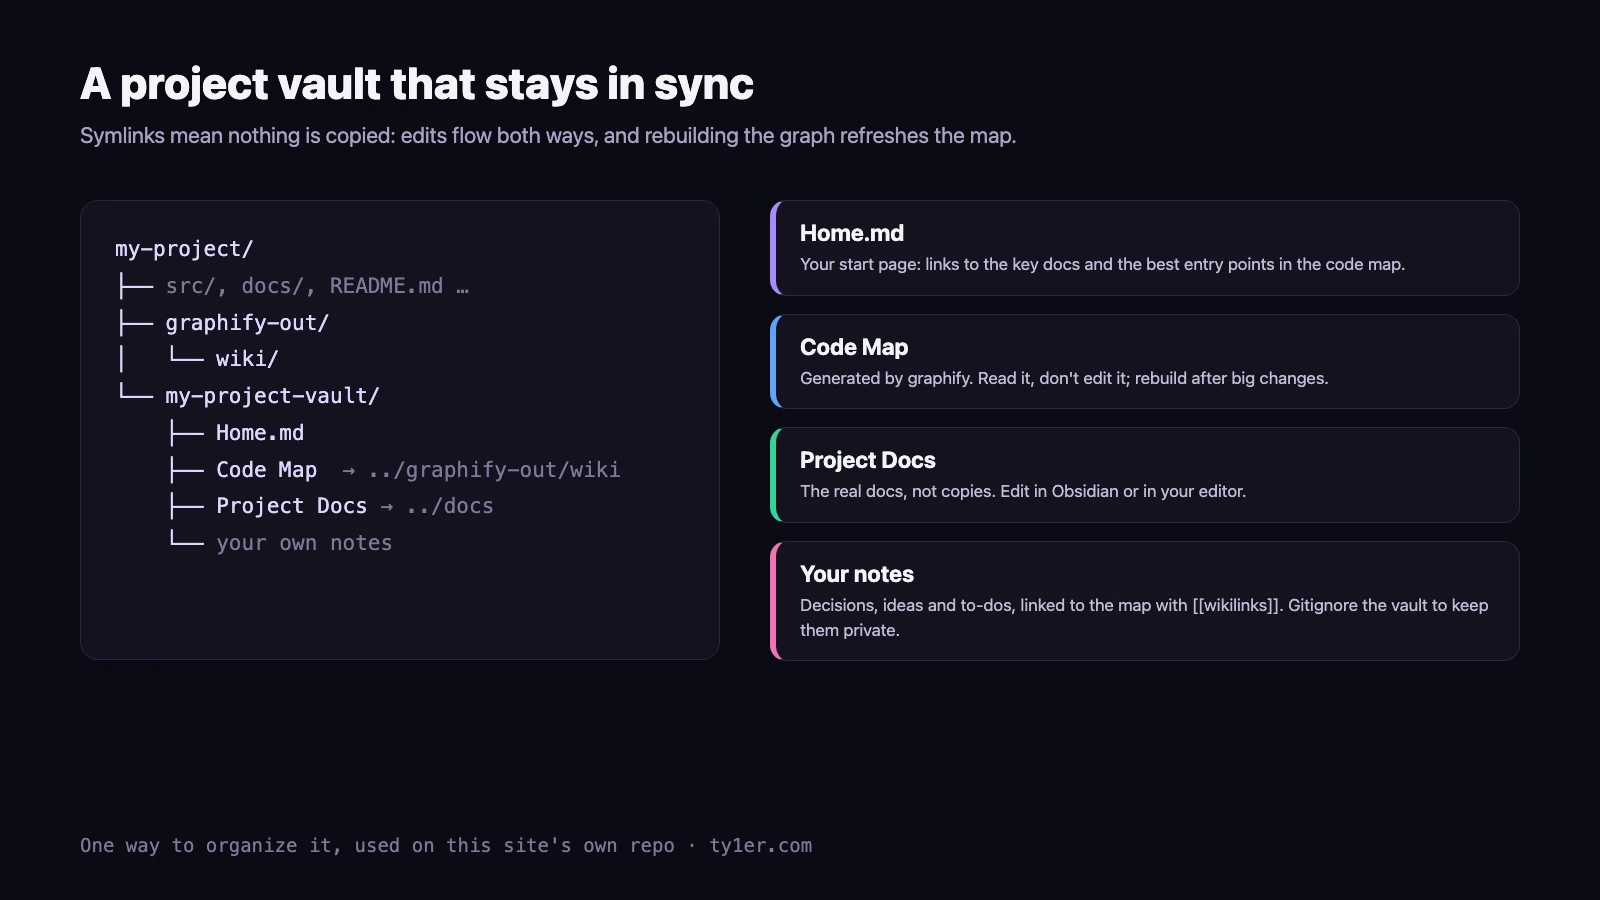This screenshot has width=1600, height=900.
Task: Click 'ty1er.com' in the footer
Action: 761,846
